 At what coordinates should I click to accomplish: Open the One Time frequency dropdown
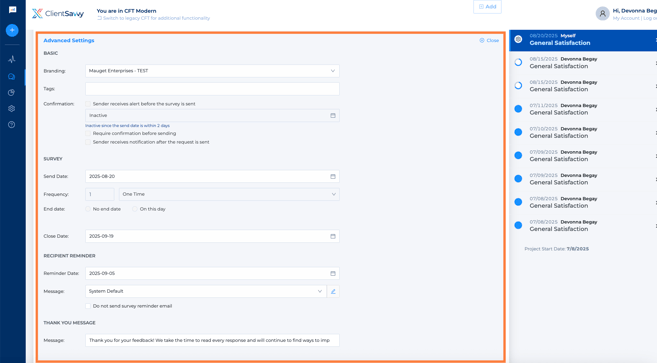[x=229, y=194]
